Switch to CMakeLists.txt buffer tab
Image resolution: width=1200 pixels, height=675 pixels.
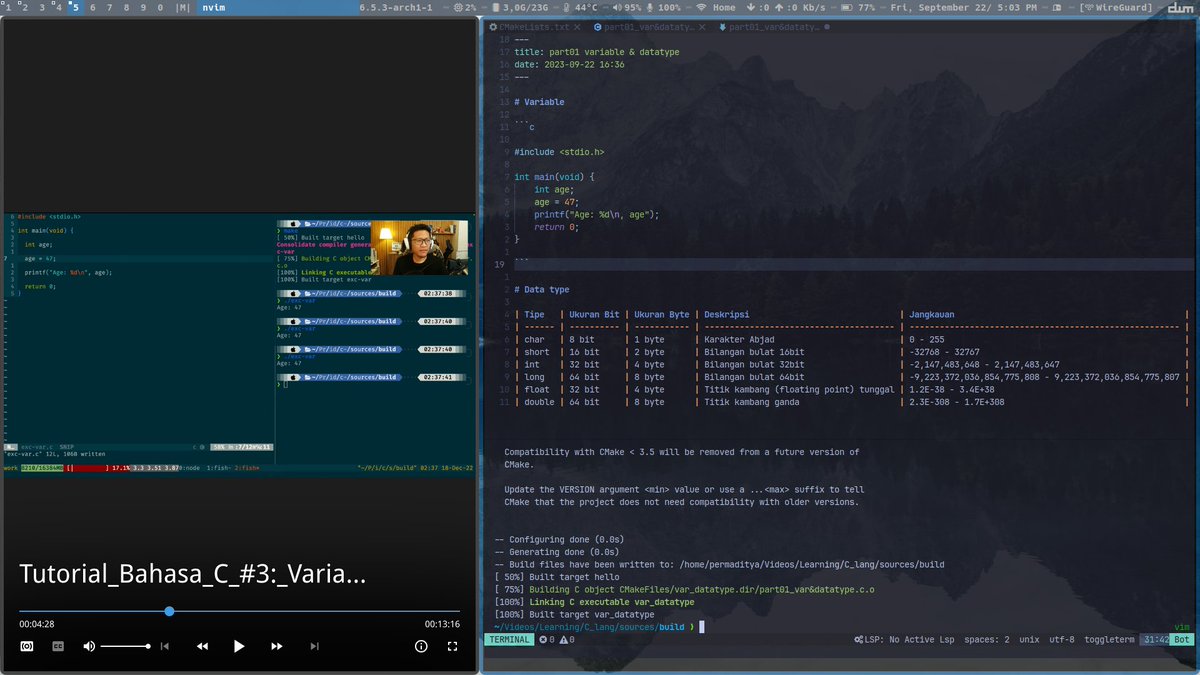point(534,27)
